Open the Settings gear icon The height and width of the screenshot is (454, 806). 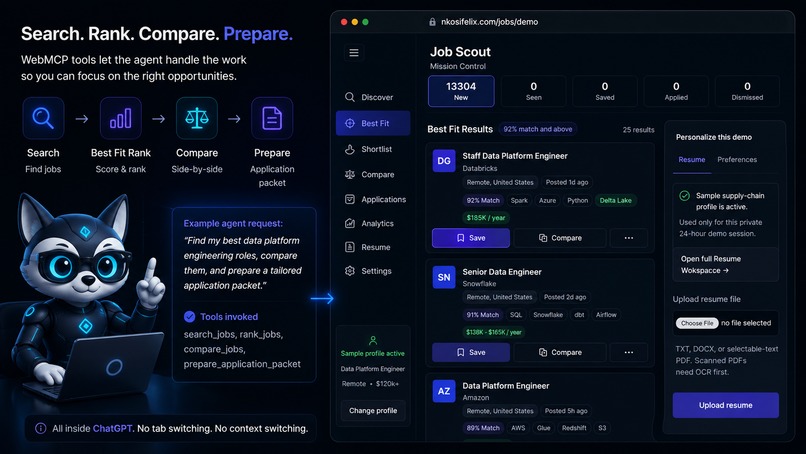(350, 270)
